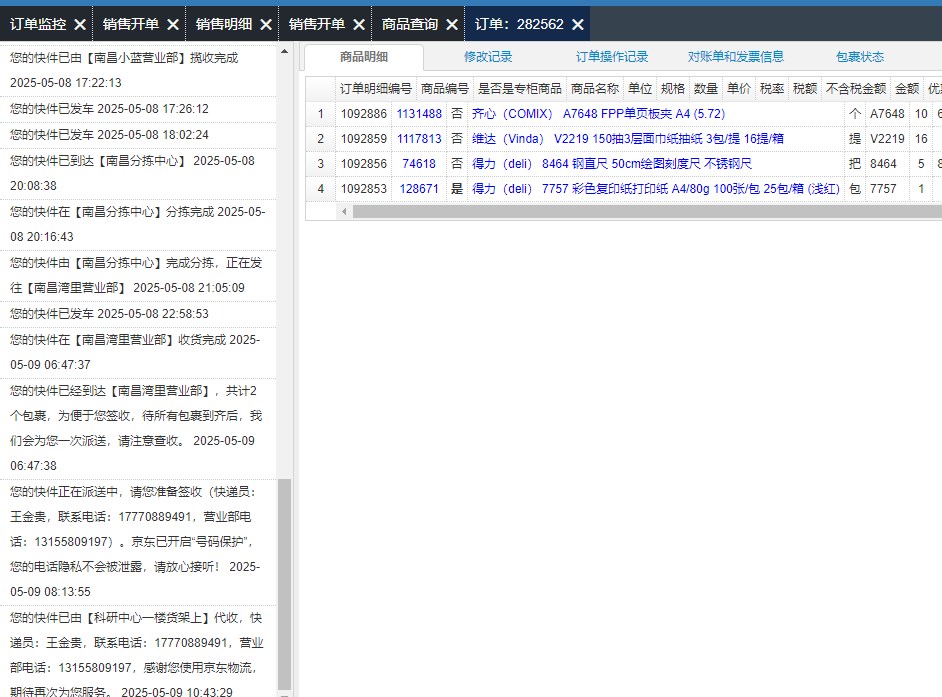Click the table's horizontal scroll-left arrow
The width and height of the screenshot is (942, 697).
tap(344, 212)
